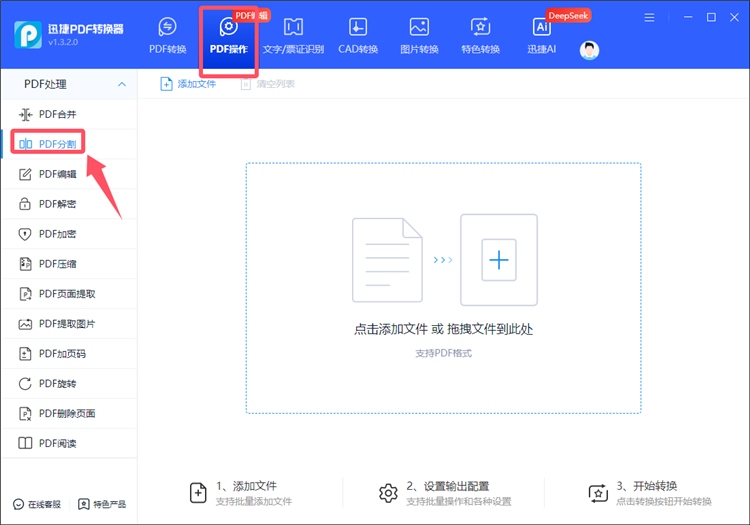Close the application window
This screenshot has height=525, width=750.
[x=734, y=17]
